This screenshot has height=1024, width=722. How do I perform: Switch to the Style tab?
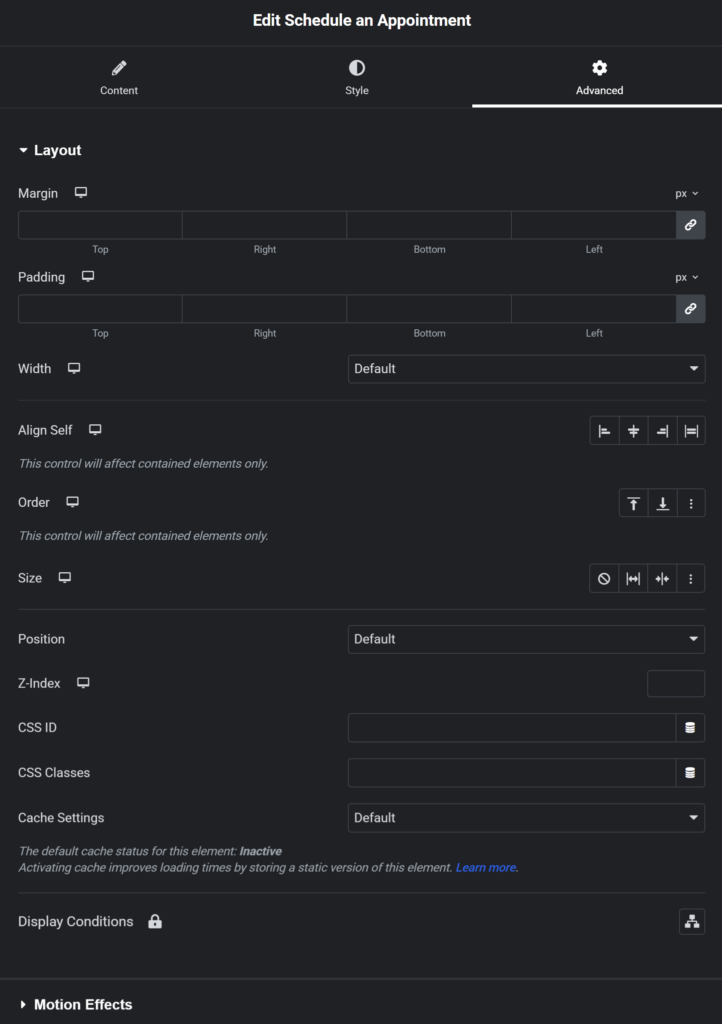(356, 78)
